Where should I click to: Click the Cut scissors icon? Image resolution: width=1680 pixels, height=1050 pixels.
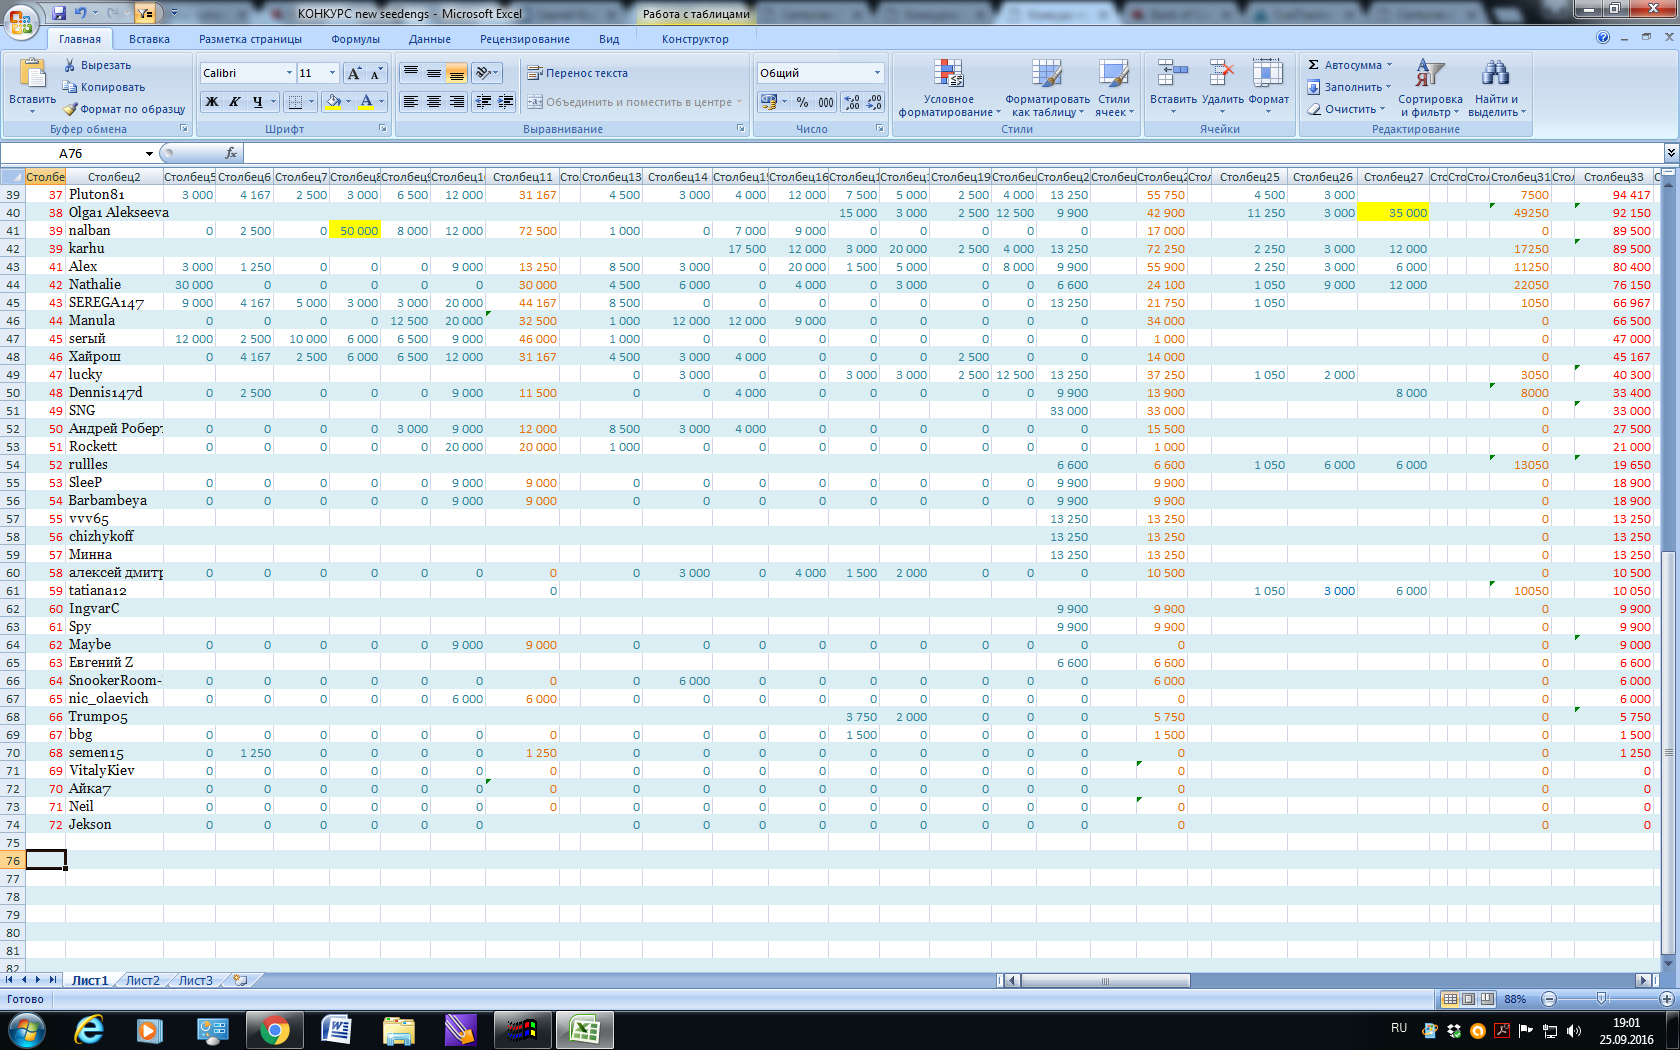click(71, 65)
